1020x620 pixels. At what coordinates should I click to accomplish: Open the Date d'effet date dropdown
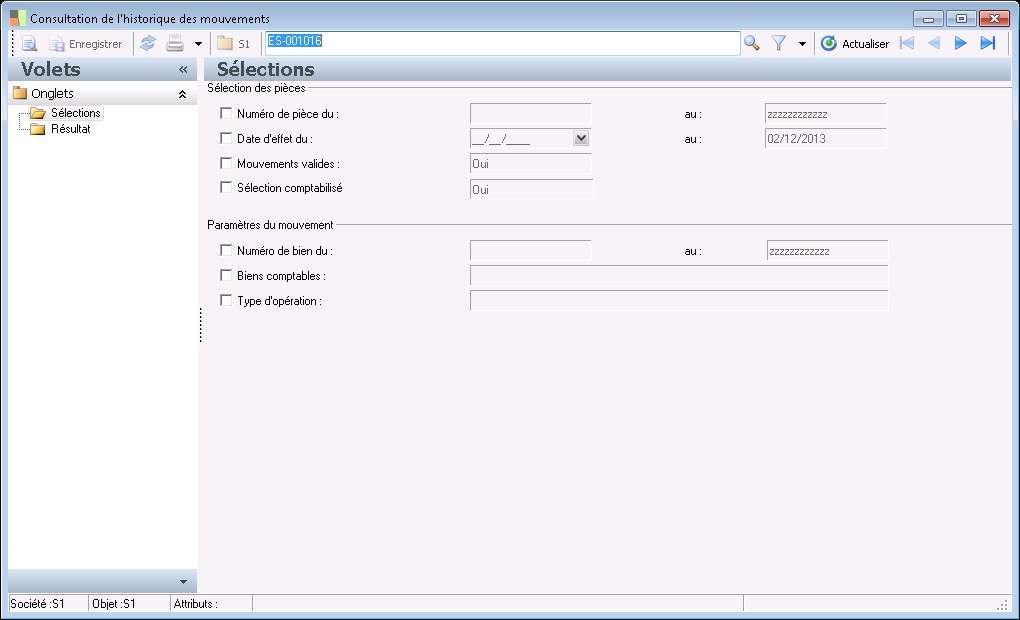(x=581, y=138)
